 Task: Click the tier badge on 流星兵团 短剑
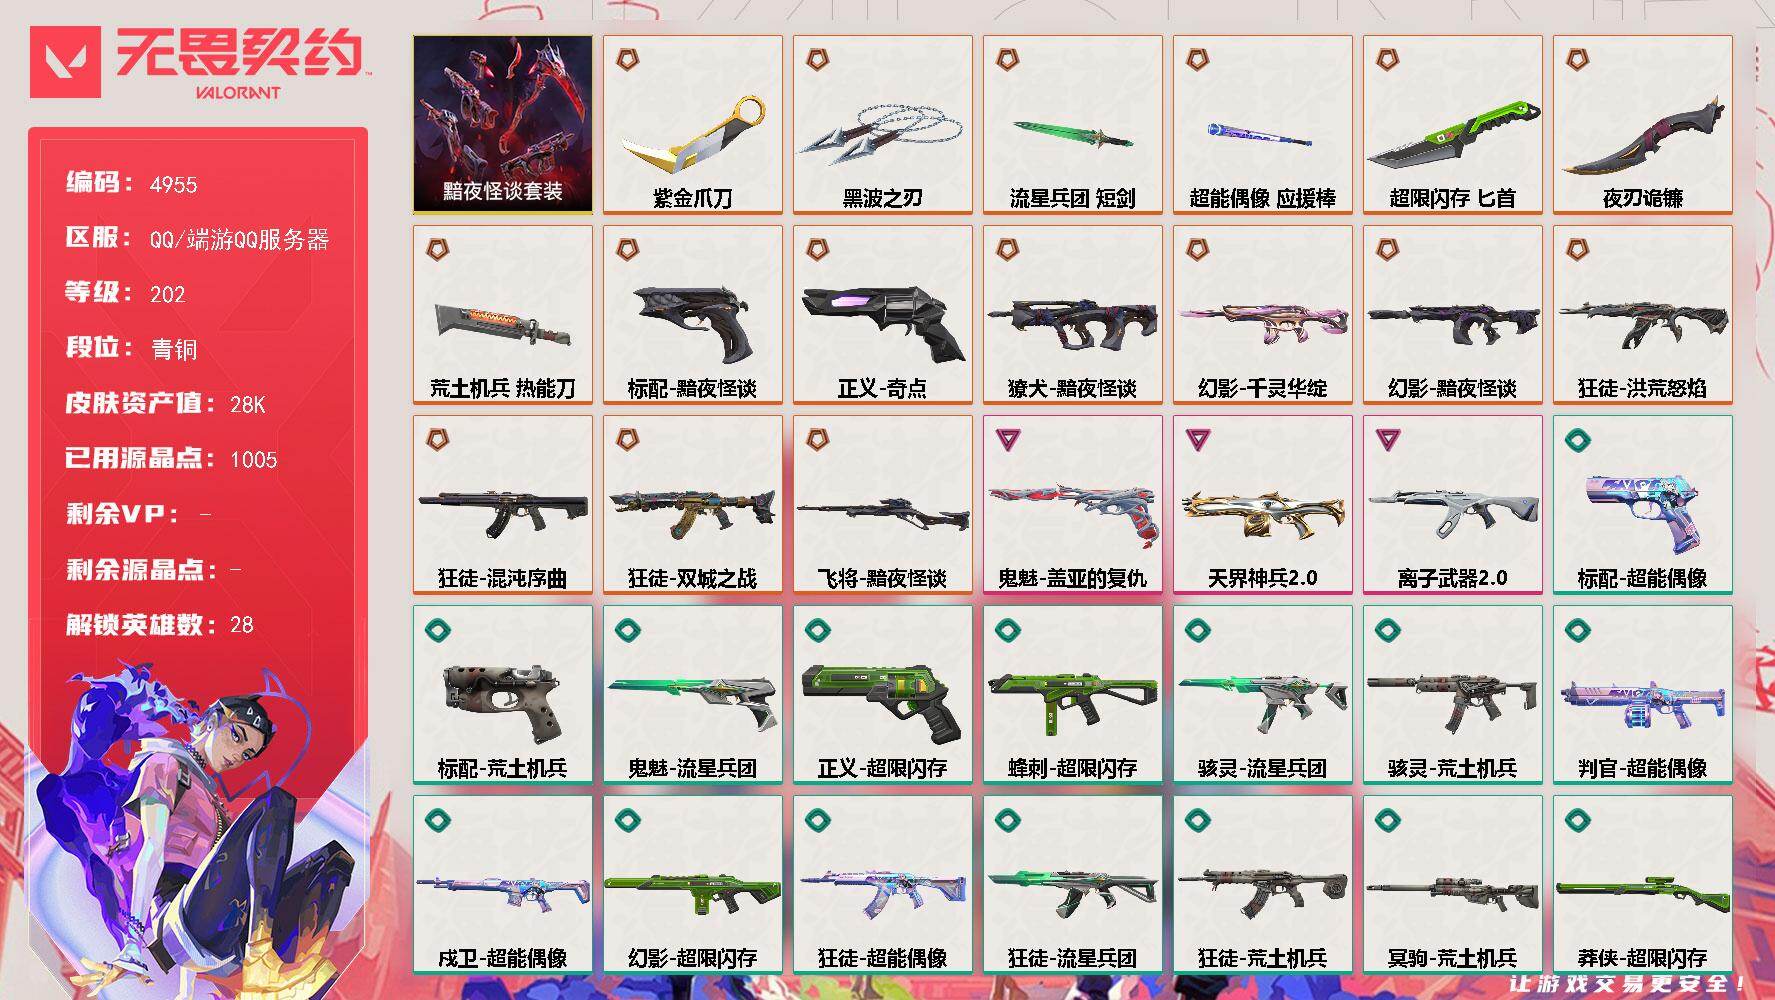(x=1007, y=60)
